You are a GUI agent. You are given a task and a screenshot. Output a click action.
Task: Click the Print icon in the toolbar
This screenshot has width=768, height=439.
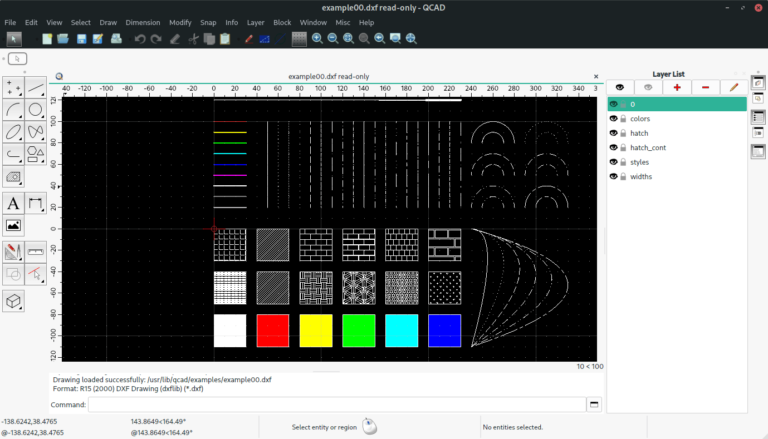tap(116, 39)
